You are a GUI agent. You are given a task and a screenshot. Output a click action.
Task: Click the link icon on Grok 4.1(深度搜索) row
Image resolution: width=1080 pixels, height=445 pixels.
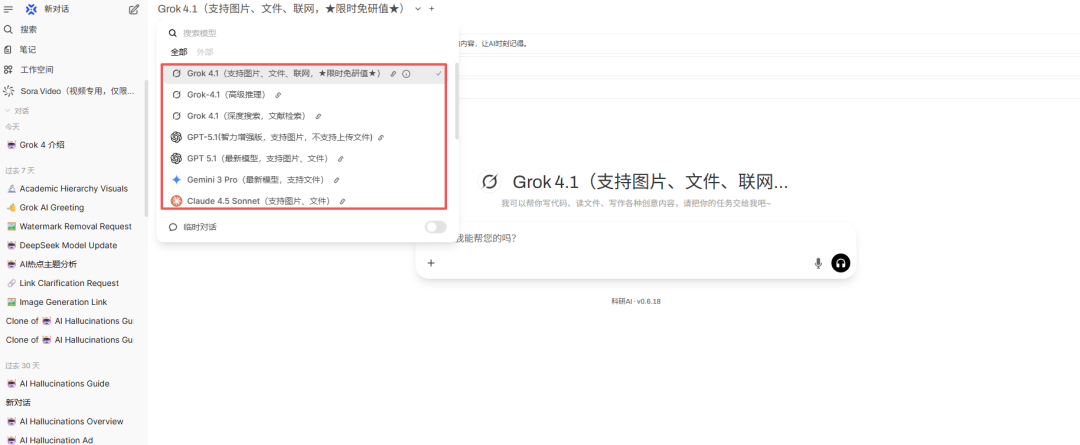318,116
